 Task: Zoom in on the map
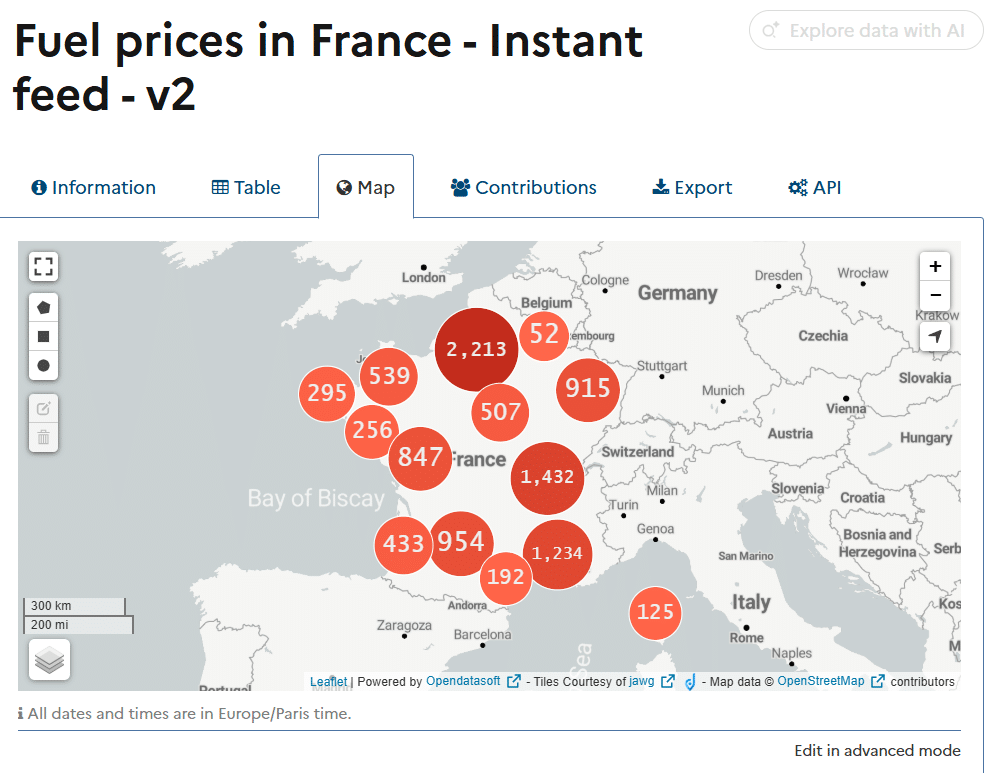(x=935, y=267)
